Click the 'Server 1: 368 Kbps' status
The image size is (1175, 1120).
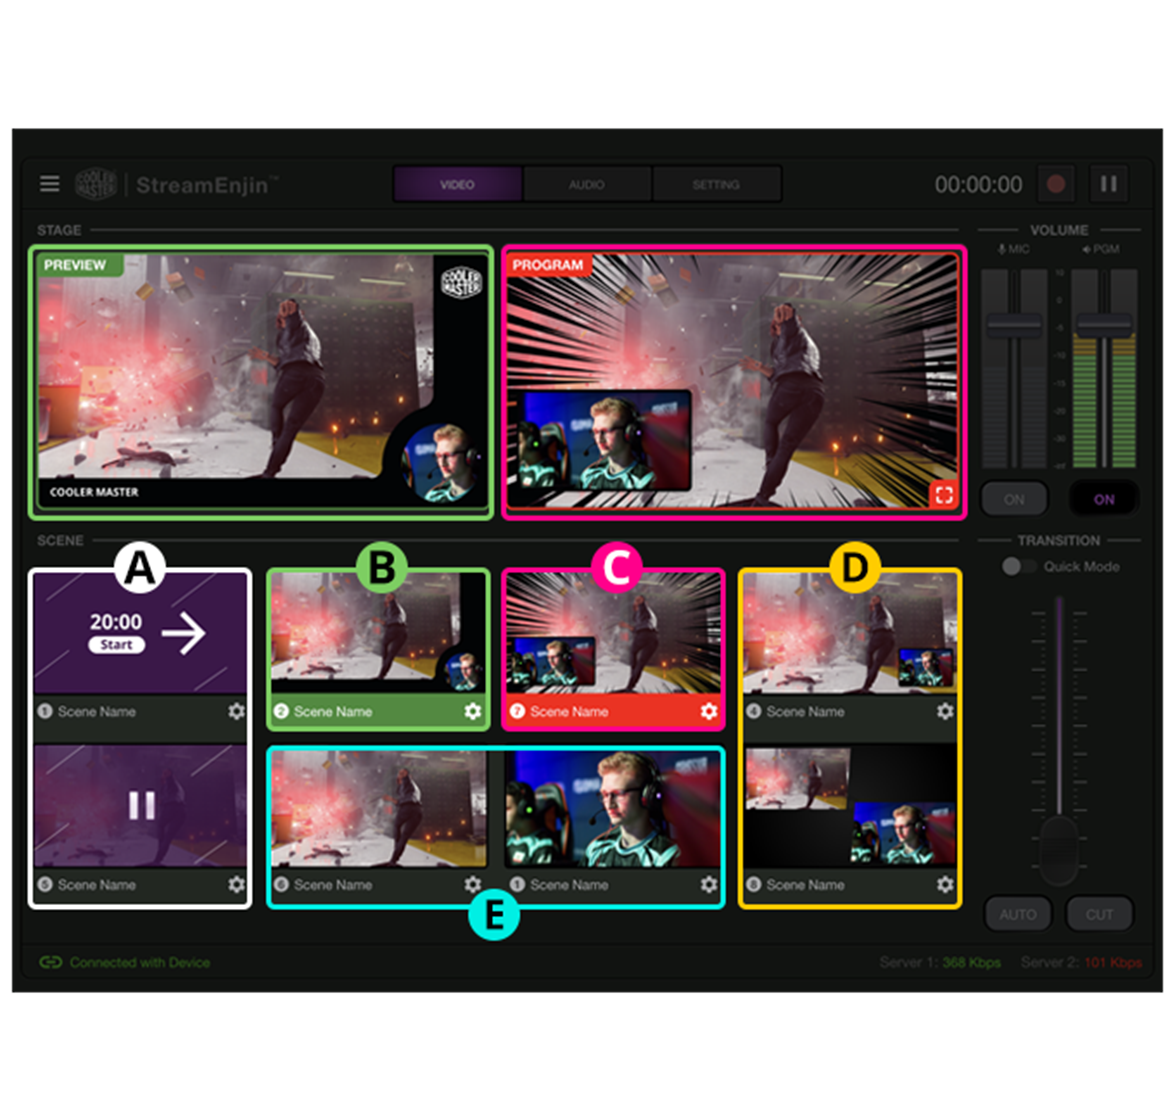click(940, 963)
